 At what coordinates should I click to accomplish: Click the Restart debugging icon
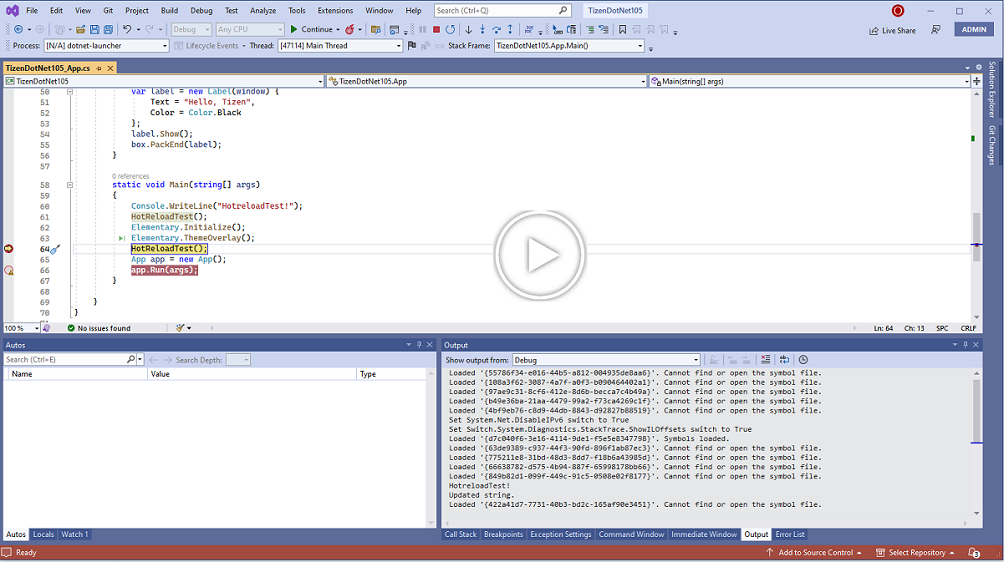tap(450, 30)
